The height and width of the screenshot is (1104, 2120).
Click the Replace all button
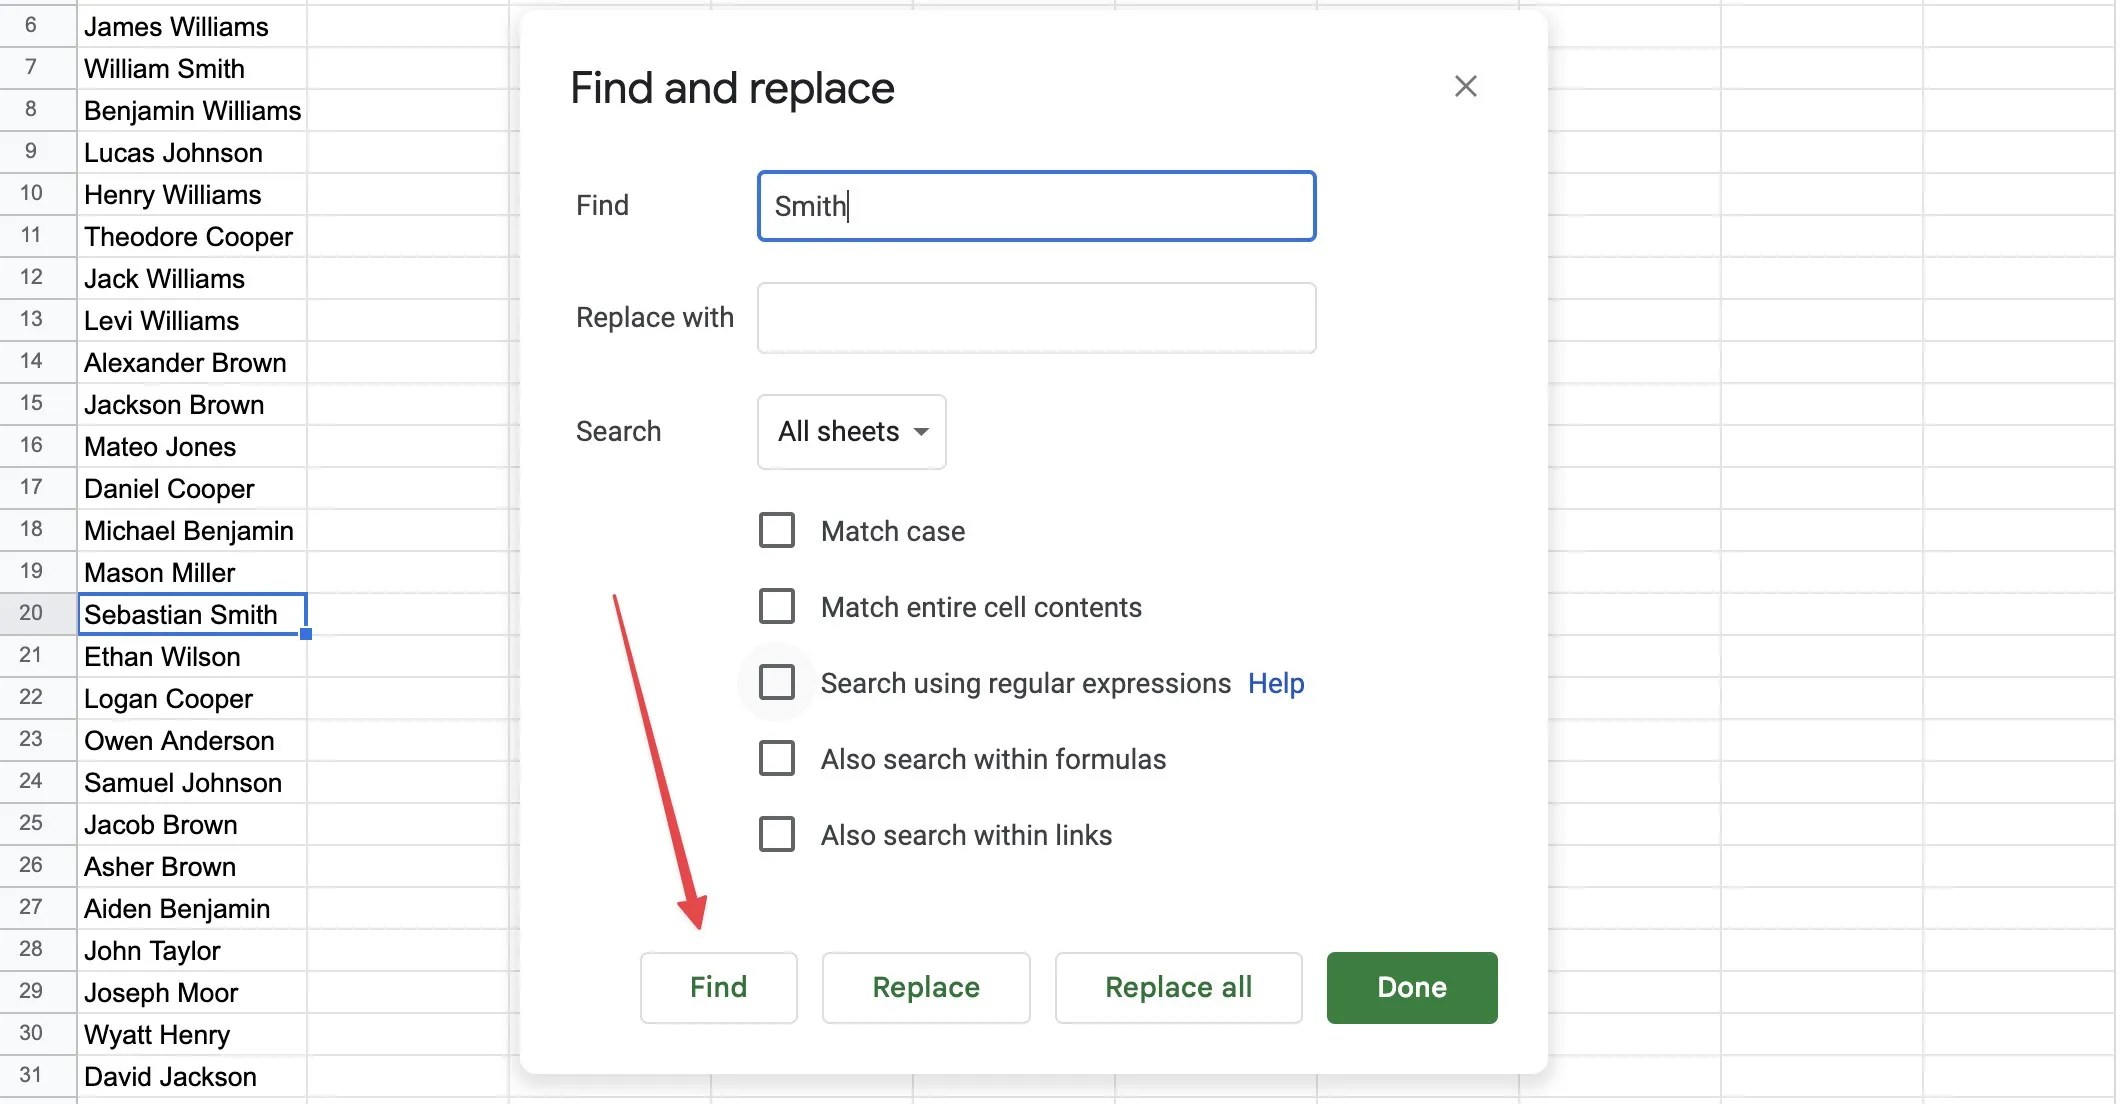pos(1178,987)
